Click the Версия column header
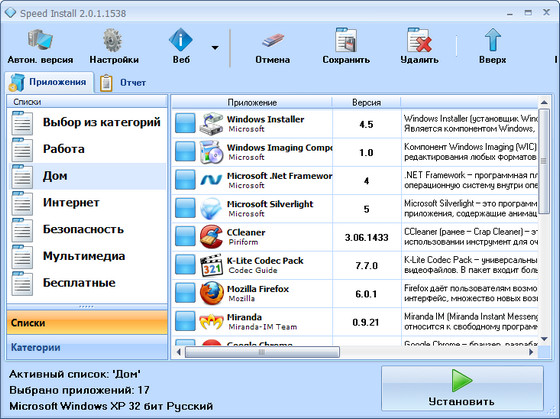 (366, 103)
